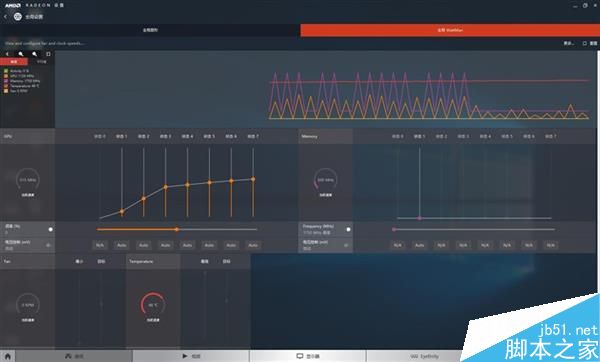Click GPU state 0 N/A voltage box
This screenshot has width=600, height=362.
click(x=100, y=245)
